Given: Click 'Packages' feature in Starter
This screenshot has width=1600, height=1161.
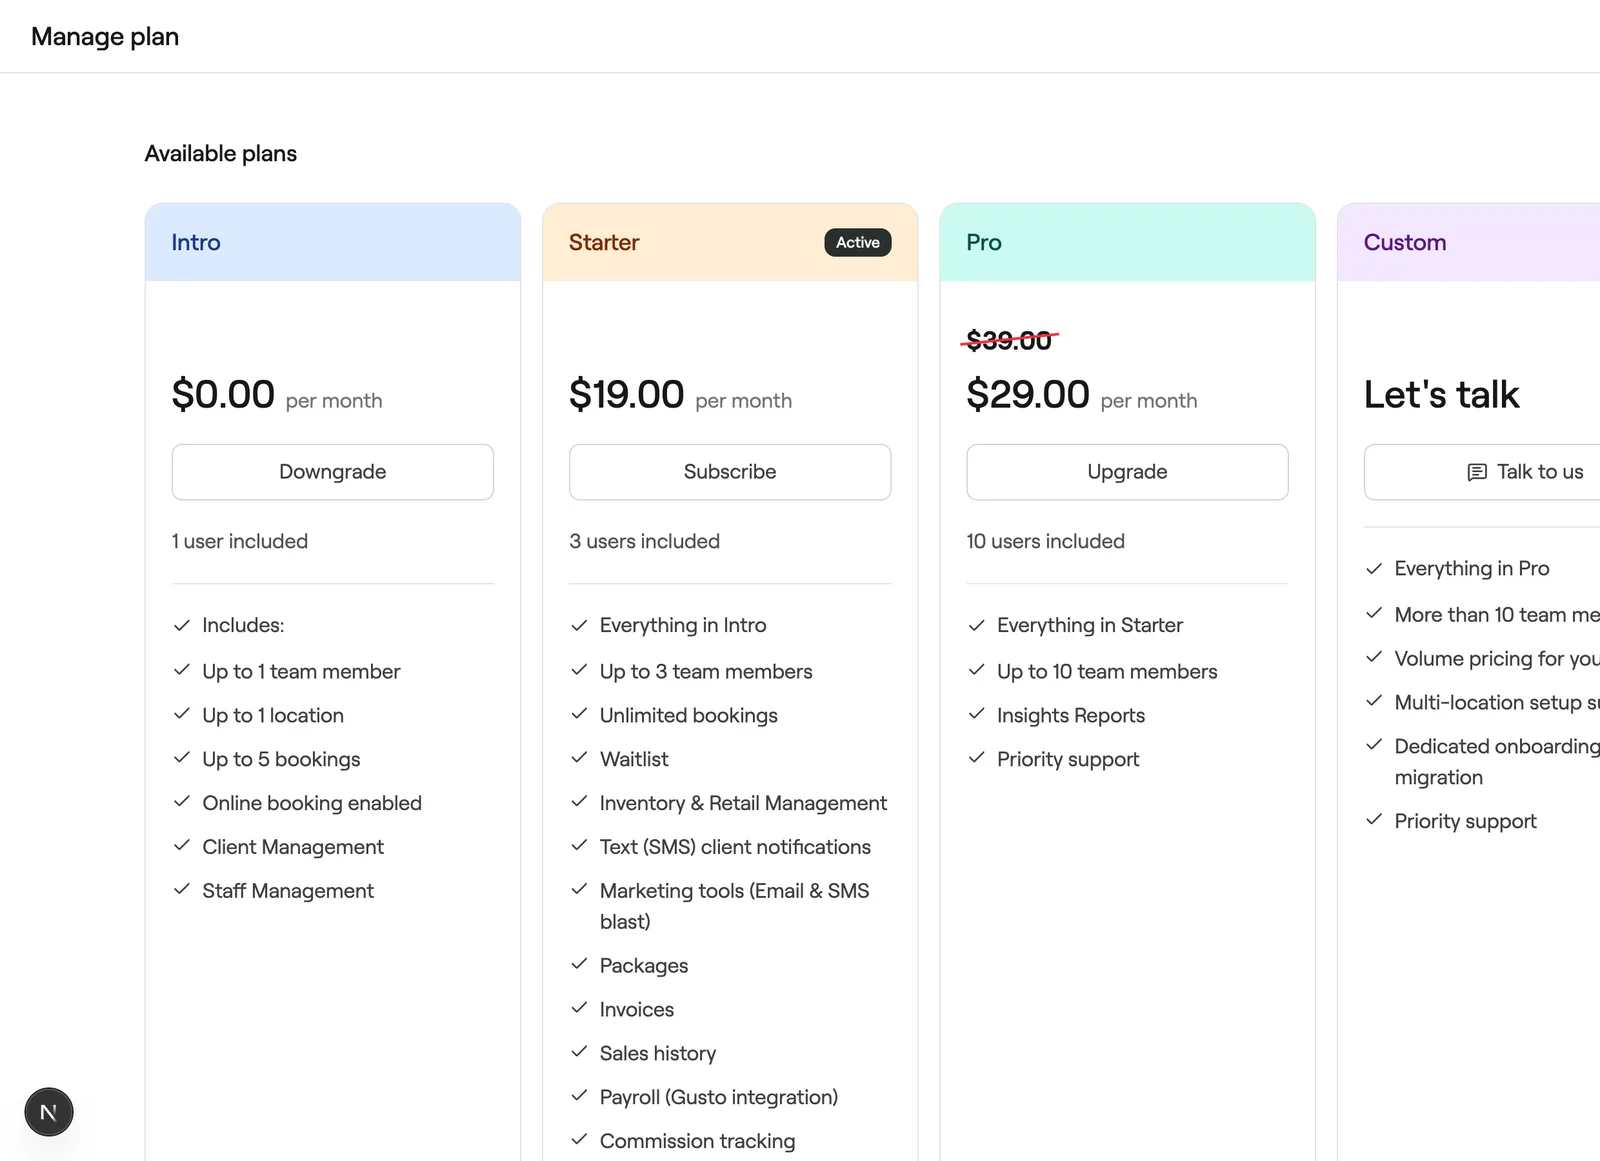Looking at the screenshot, I should pyautogui.click(x=644, y=966).
